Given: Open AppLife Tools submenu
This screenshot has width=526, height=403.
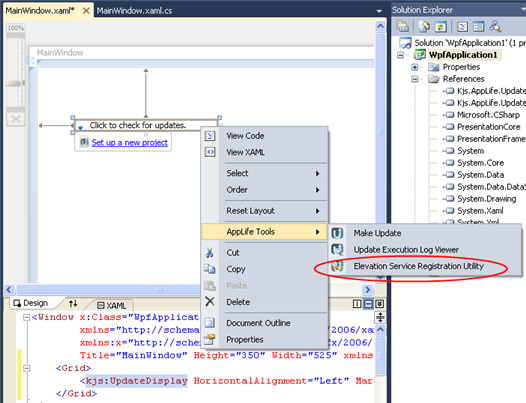Looking at the screenshot, I should (x=264, y=232).
